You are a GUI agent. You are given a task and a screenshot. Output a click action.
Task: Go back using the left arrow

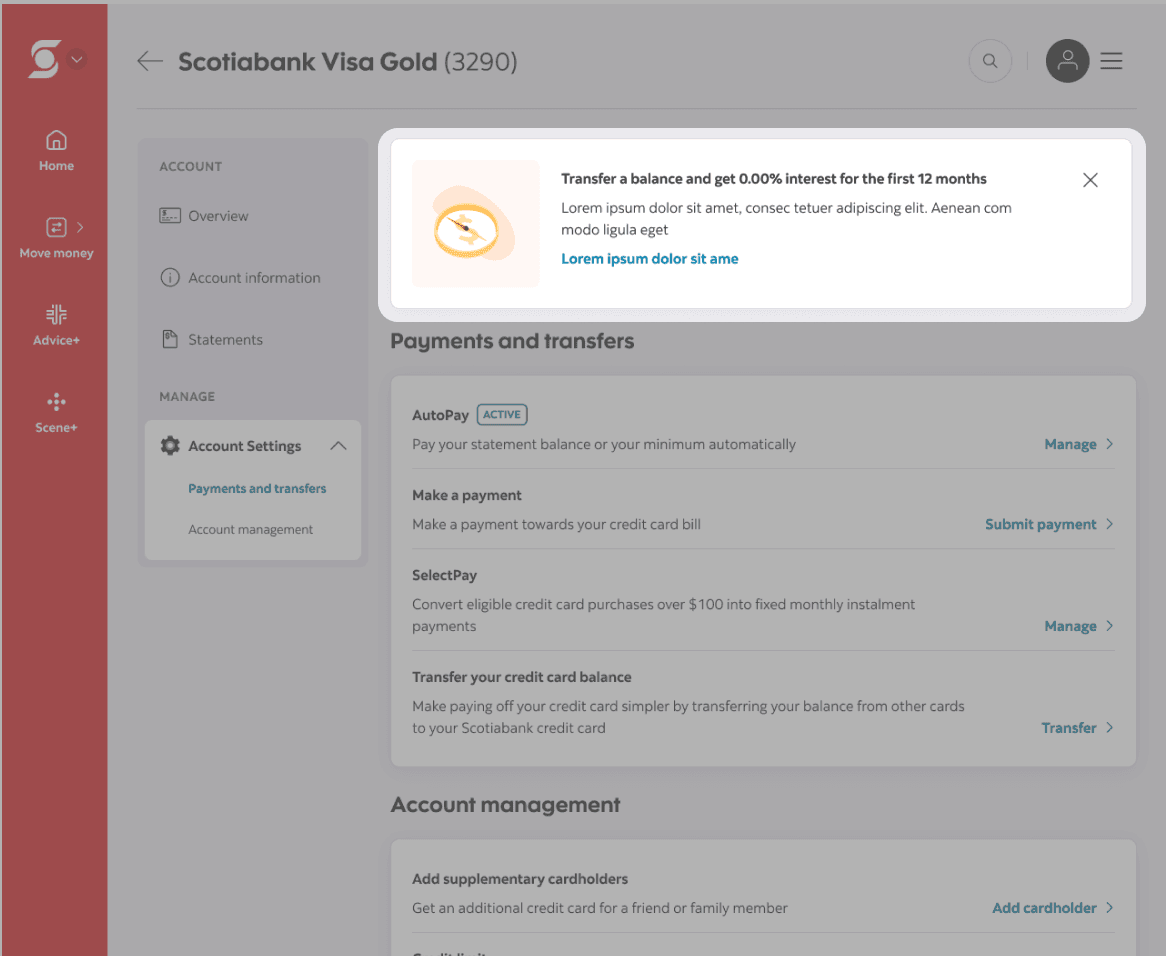point(149,61)
